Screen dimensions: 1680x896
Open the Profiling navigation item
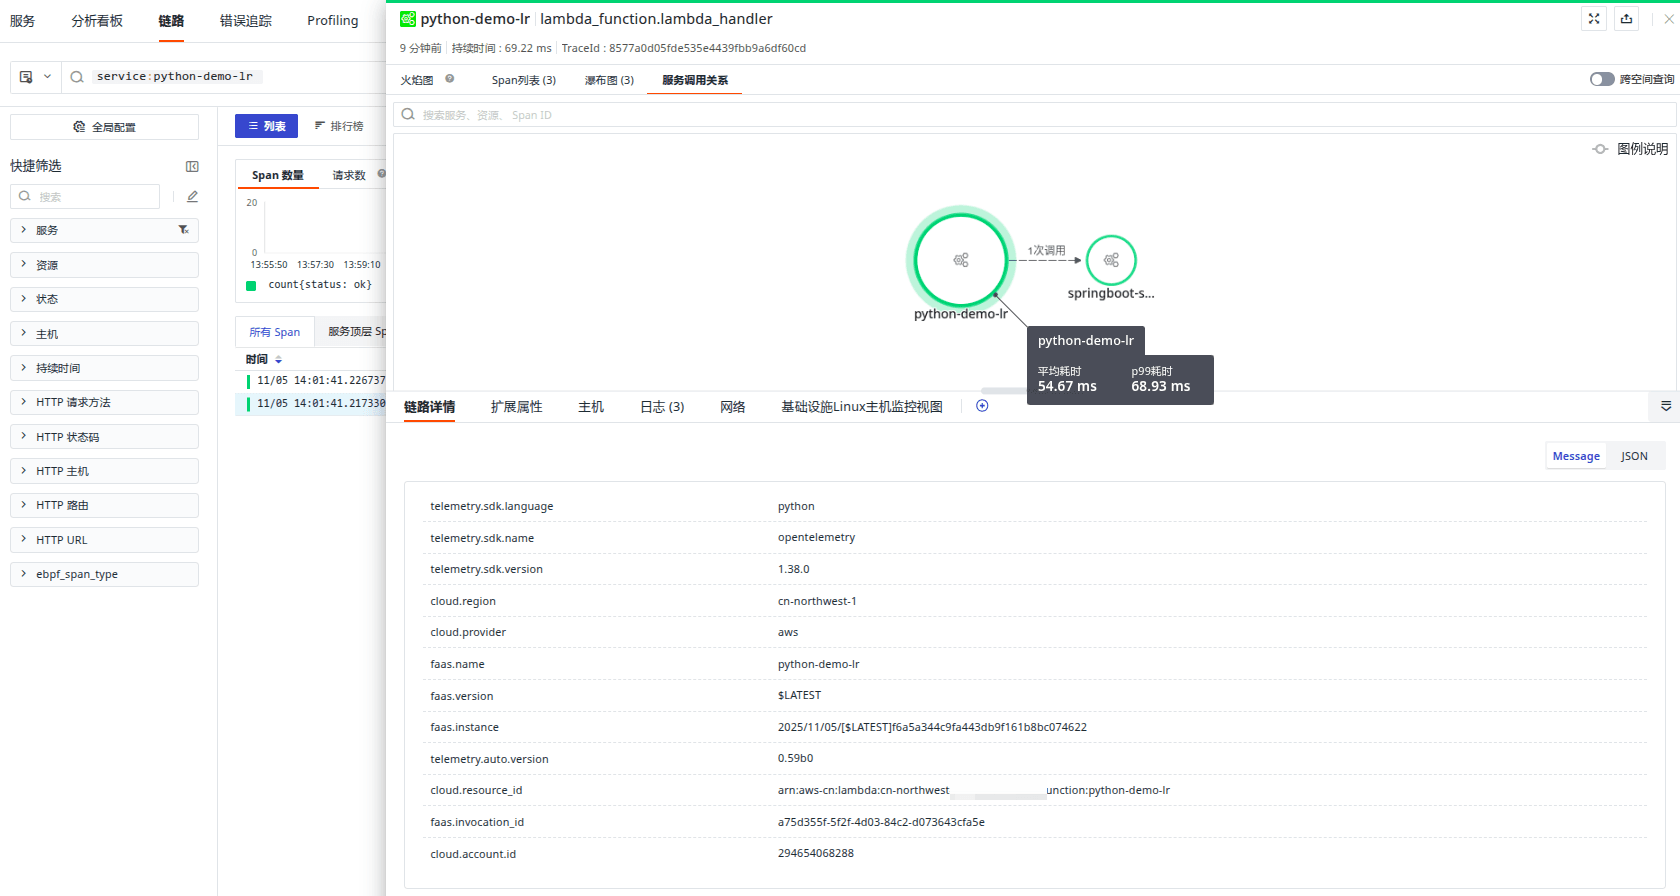(x=333, y=21)
